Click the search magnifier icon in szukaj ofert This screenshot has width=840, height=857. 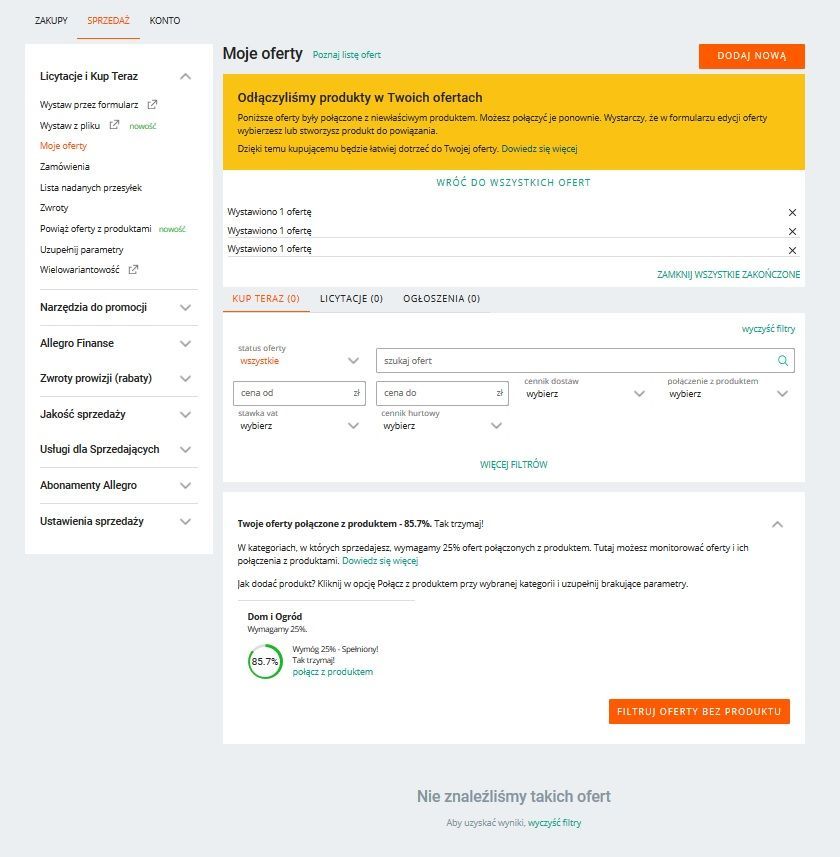783,361
